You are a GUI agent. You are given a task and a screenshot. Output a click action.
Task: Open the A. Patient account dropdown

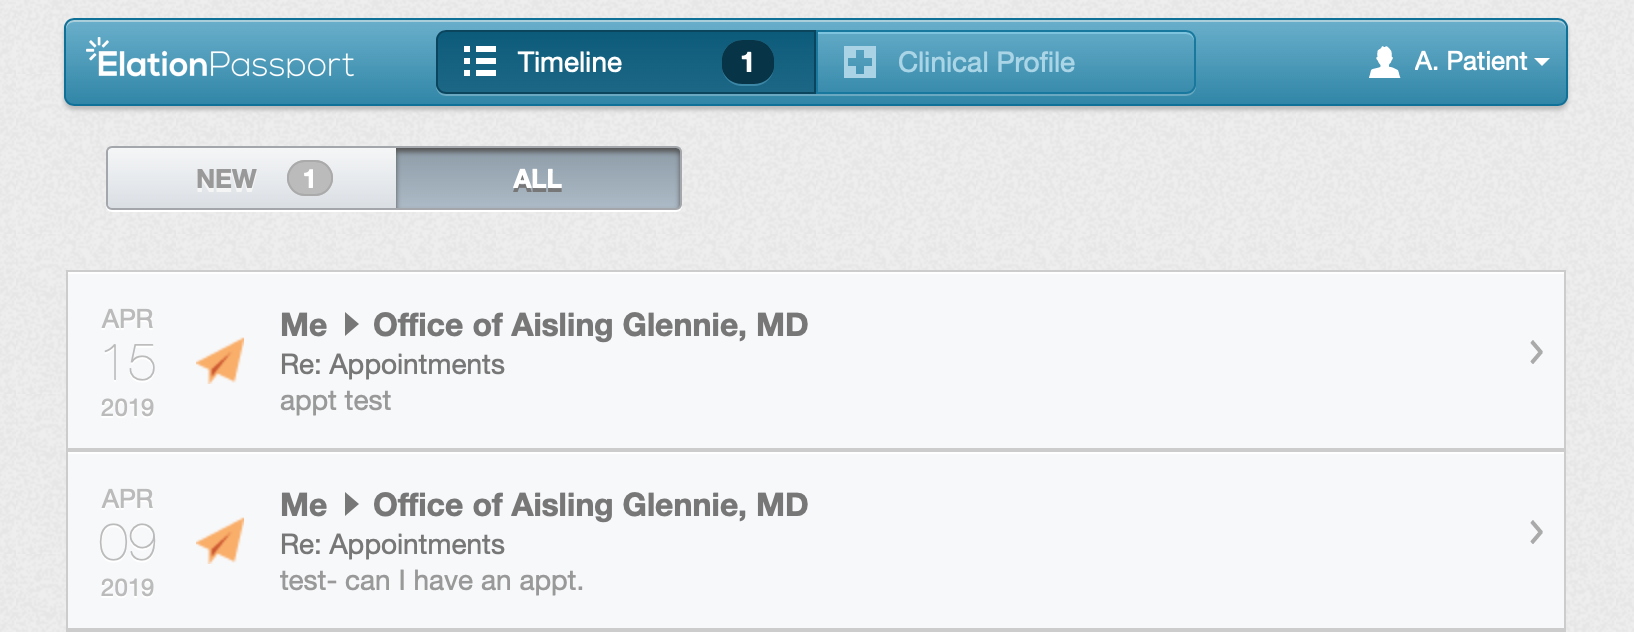point(1470,62)
